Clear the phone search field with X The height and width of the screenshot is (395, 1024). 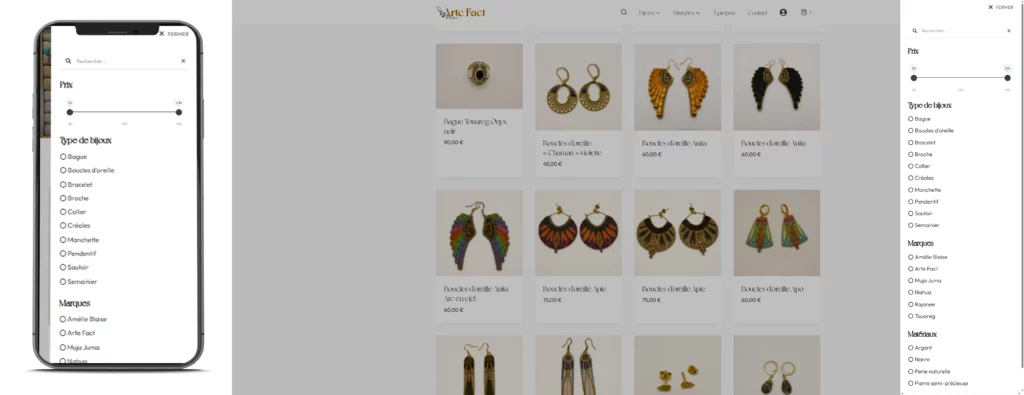point(183,61)
